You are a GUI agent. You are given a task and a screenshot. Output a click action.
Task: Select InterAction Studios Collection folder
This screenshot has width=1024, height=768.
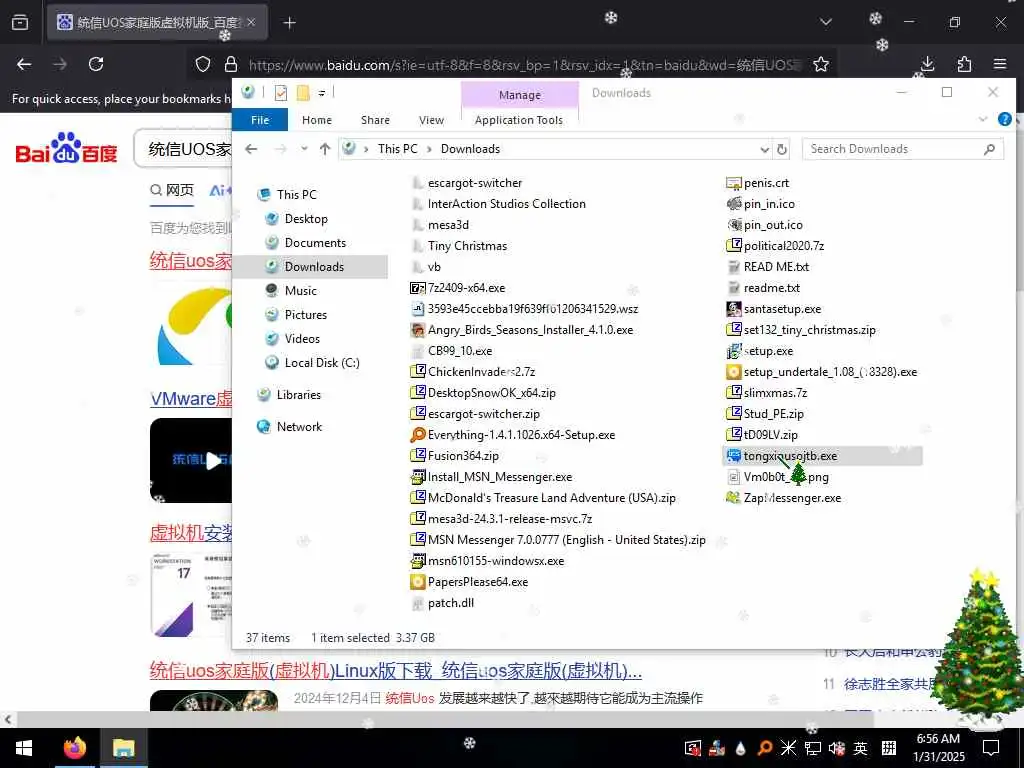pos(506,204)
